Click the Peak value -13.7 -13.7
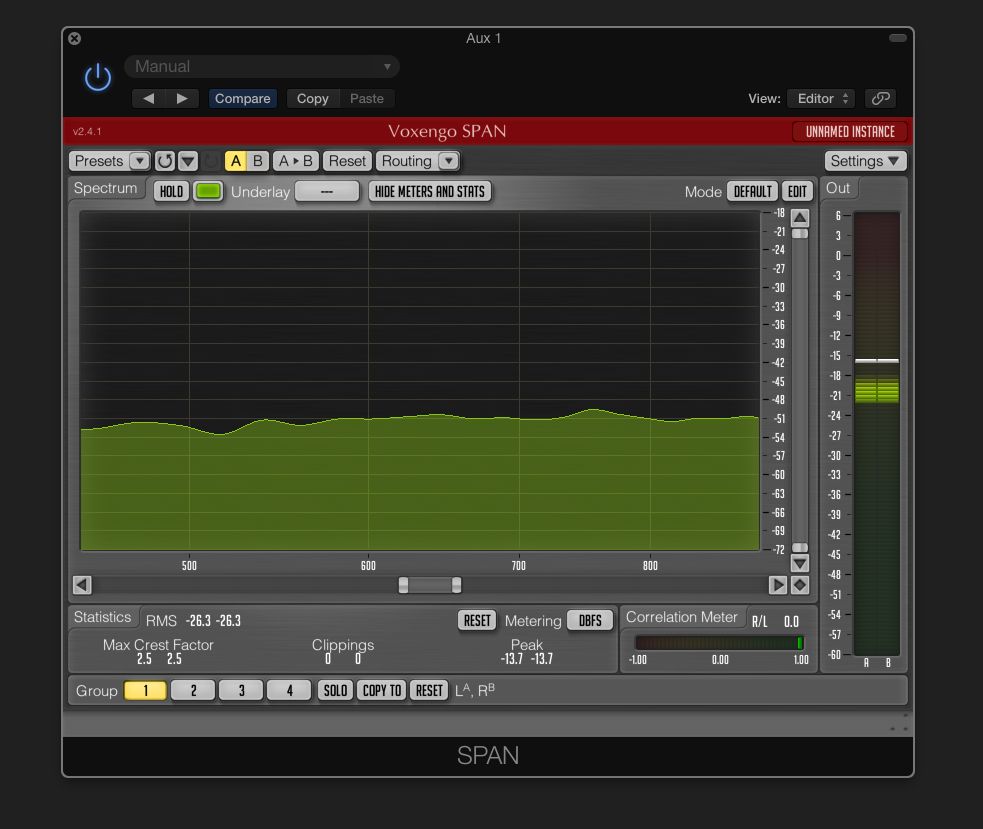Image resolution: width=983 pixels, height=829 pixels. click(527, 658)
